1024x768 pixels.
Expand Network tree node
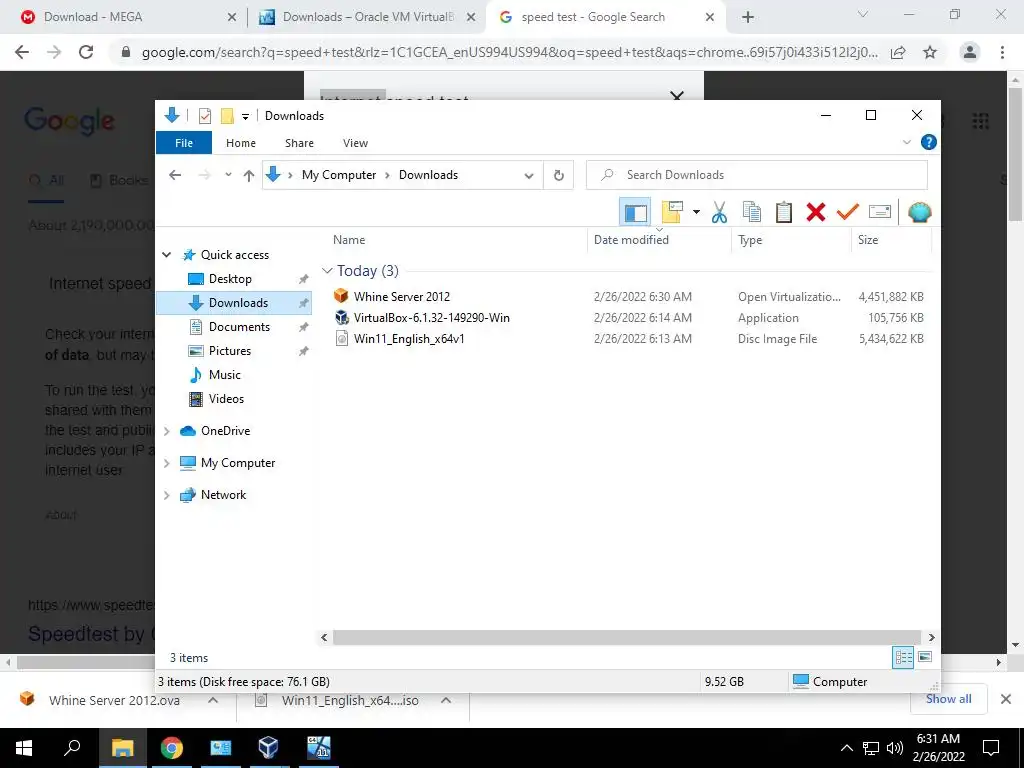point(167,495)
